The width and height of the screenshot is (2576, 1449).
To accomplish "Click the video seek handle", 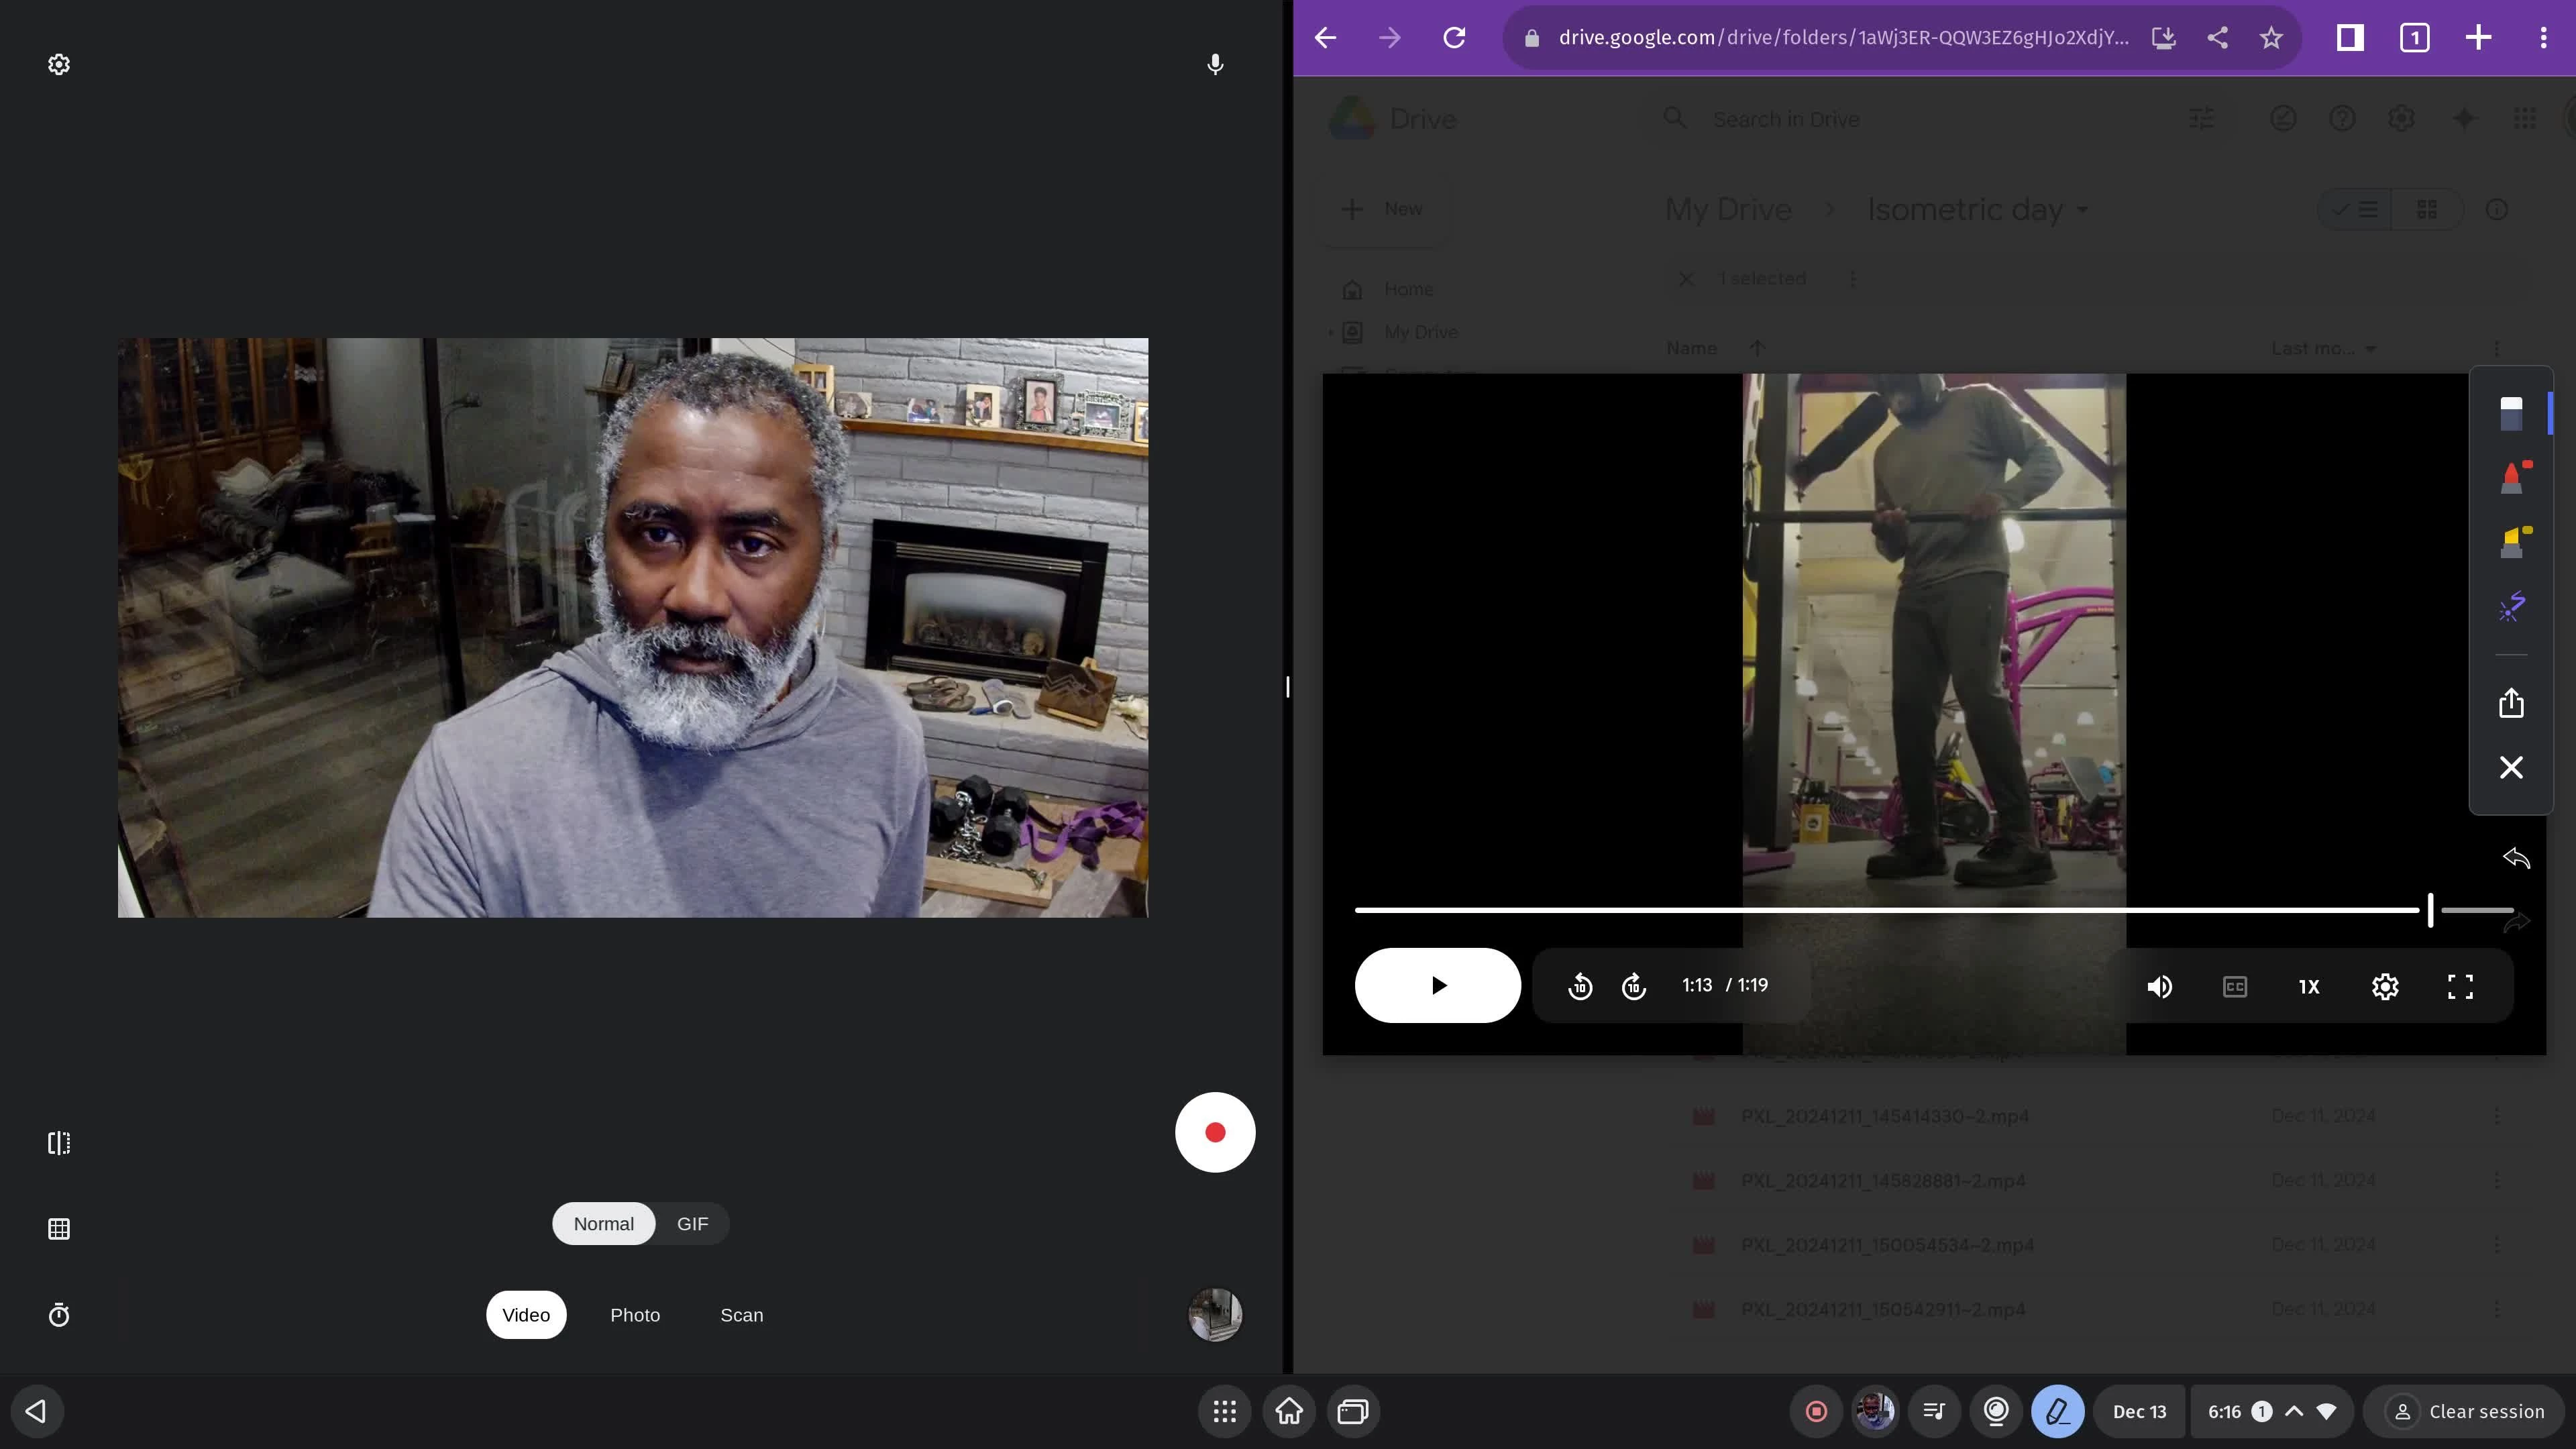I will pyautogui.click(x=2430, y=910).
